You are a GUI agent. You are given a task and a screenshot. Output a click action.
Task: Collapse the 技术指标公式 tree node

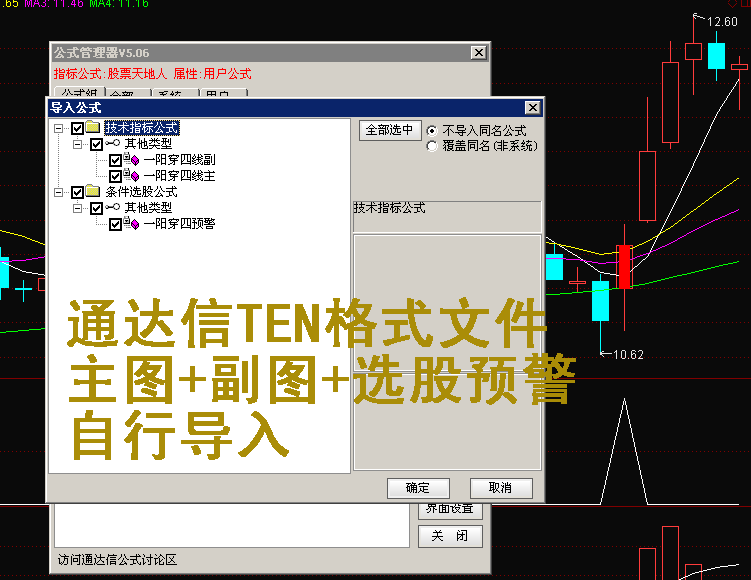tap(58, 128)
